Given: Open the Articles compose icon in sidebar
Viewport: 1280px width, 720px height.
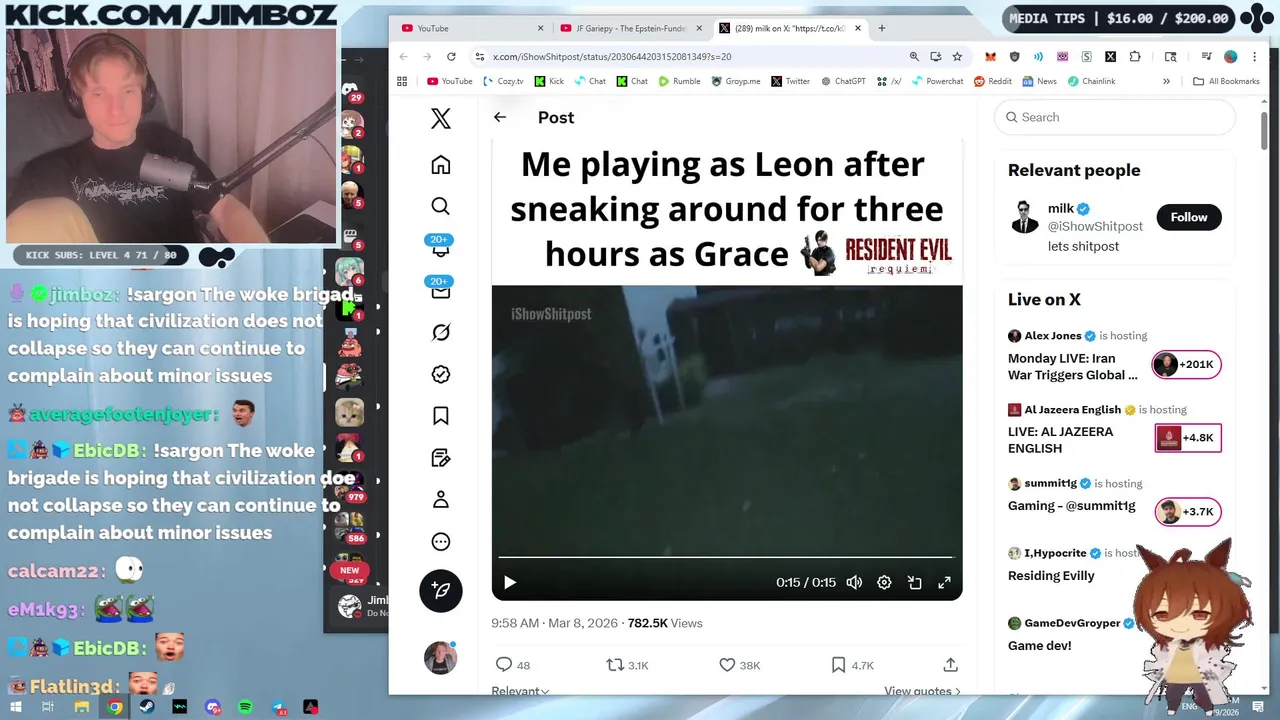Looking at the screenshot, I should pyautogui.click(x=440, y=458).
